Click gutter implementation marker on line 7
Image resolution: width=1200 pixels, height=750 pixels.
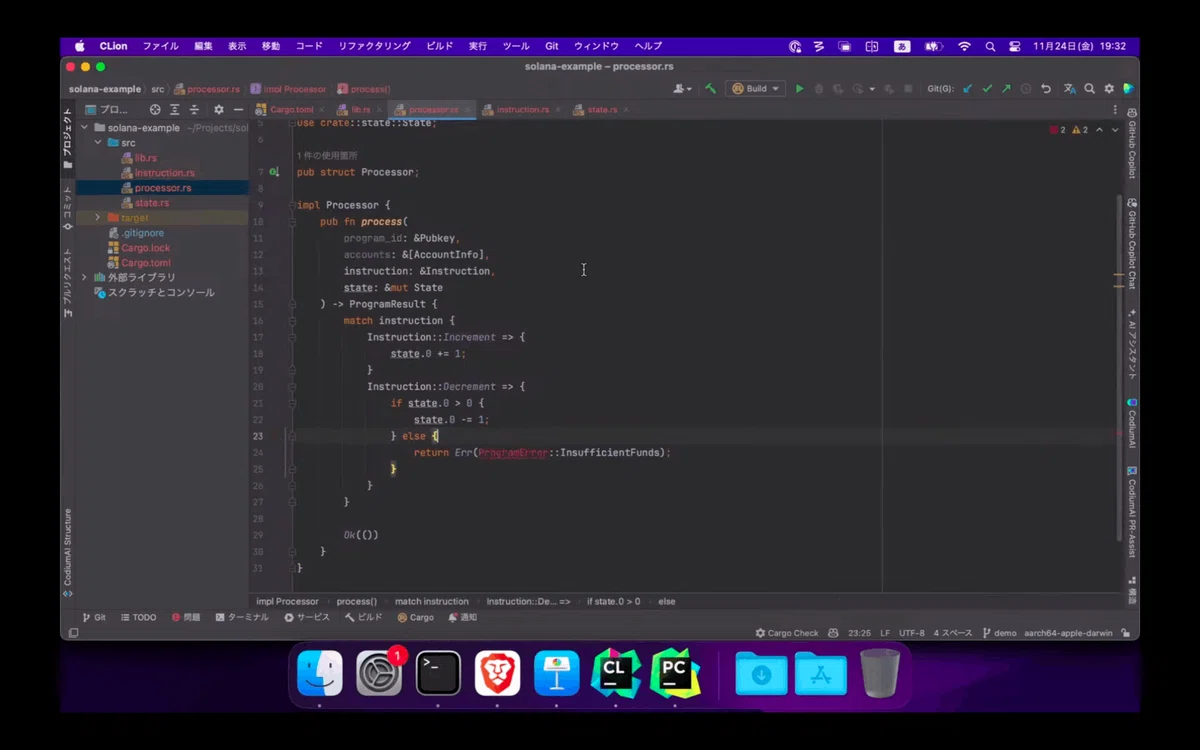(274, 172)
